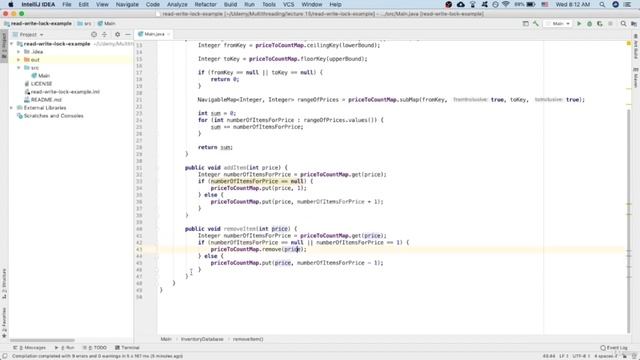
Task: Hide the Project tool window
Action: click(128, 35)
